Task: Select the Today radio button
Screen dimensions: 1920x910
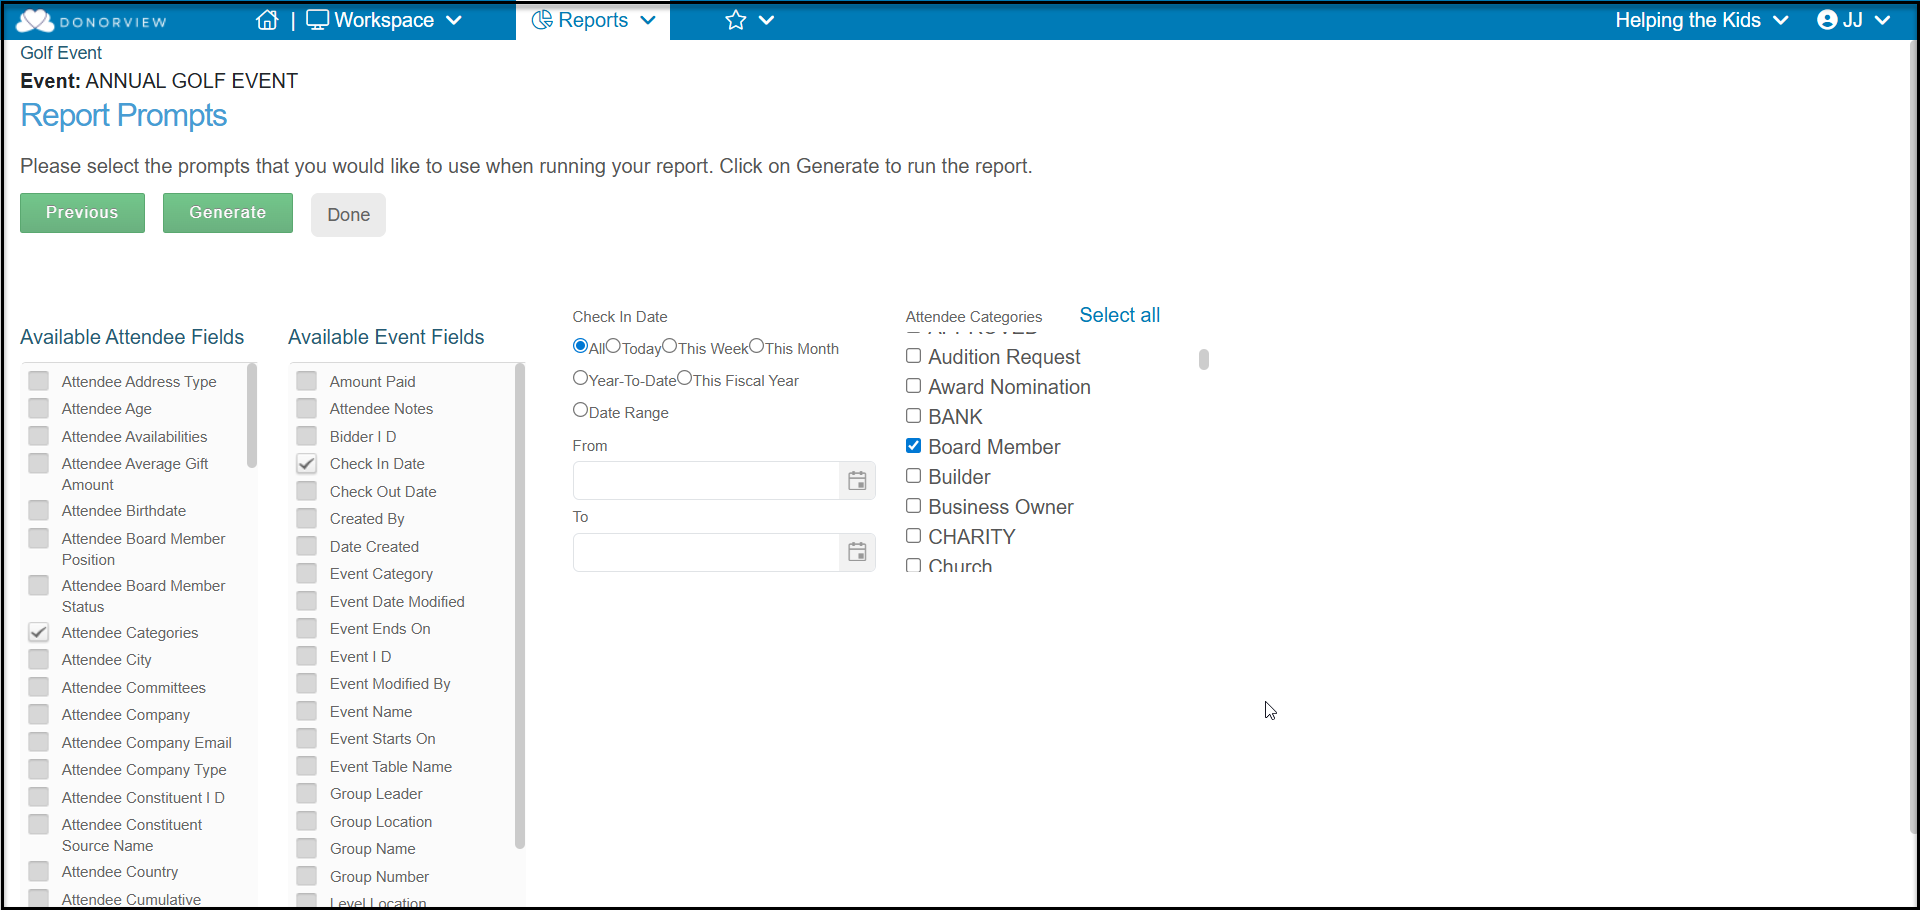Action: [613, 346]
